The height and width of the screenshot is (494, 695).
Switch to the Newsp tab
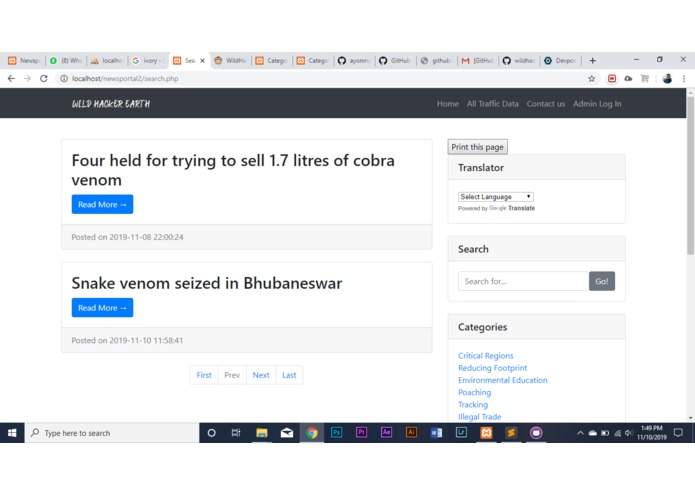coord(24,61)
